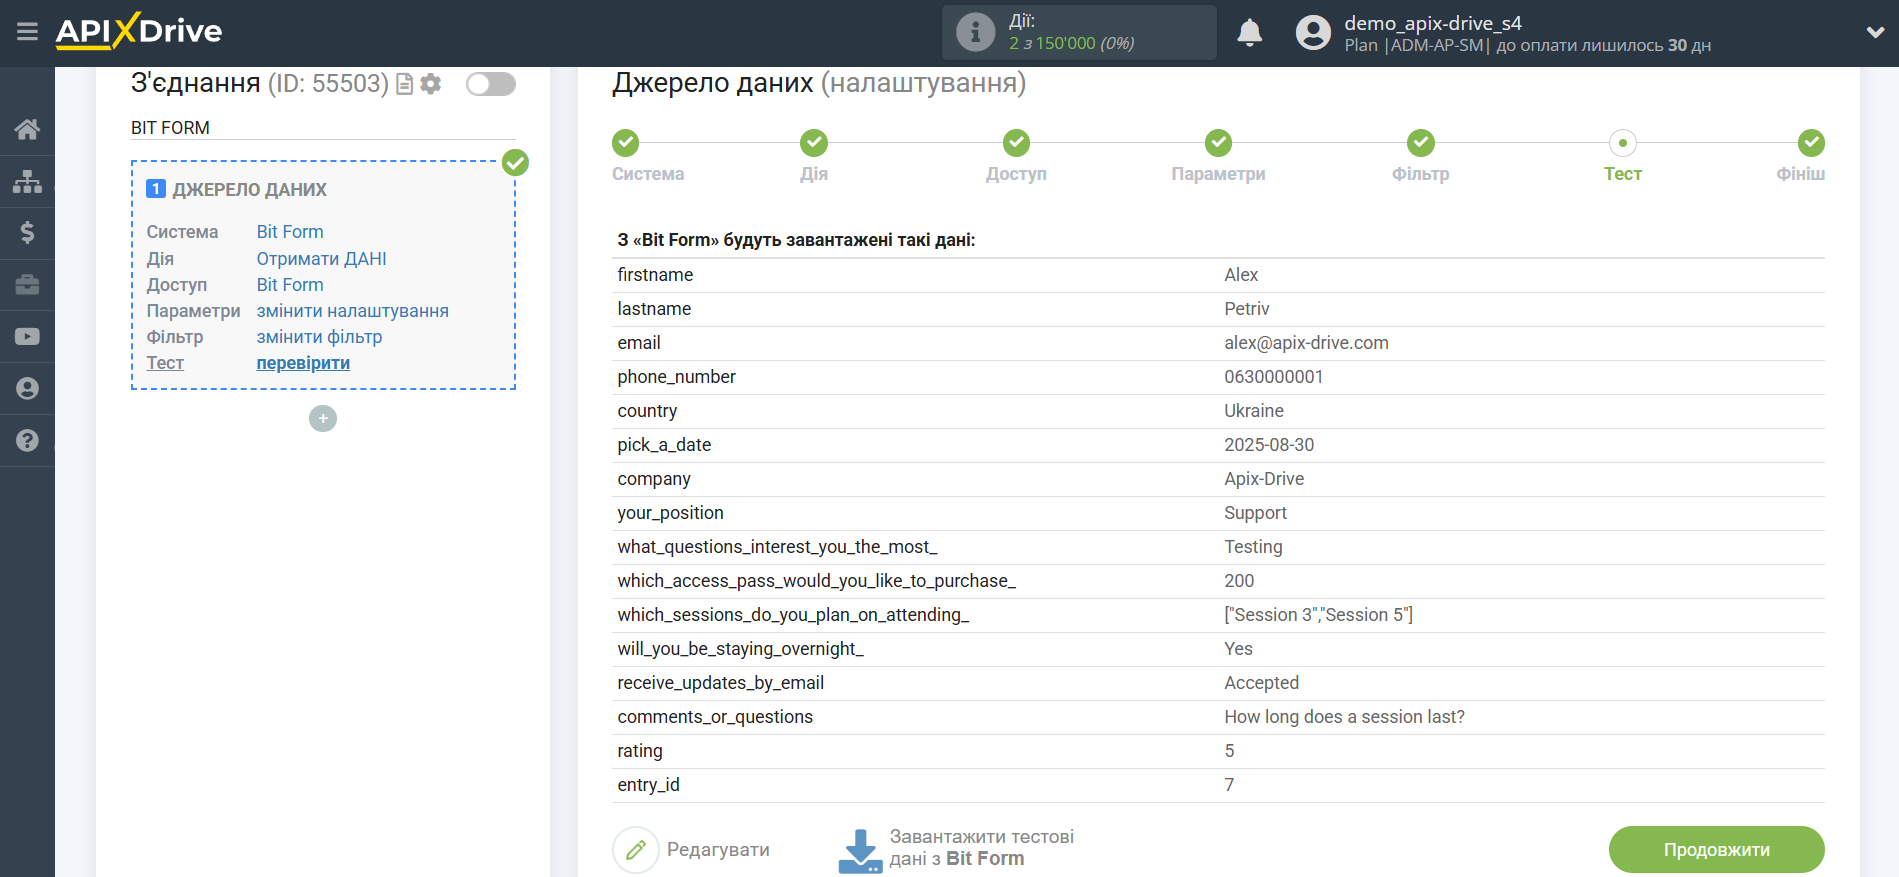
Task: Select the firstname value Alex
Action: (1241, 275)
